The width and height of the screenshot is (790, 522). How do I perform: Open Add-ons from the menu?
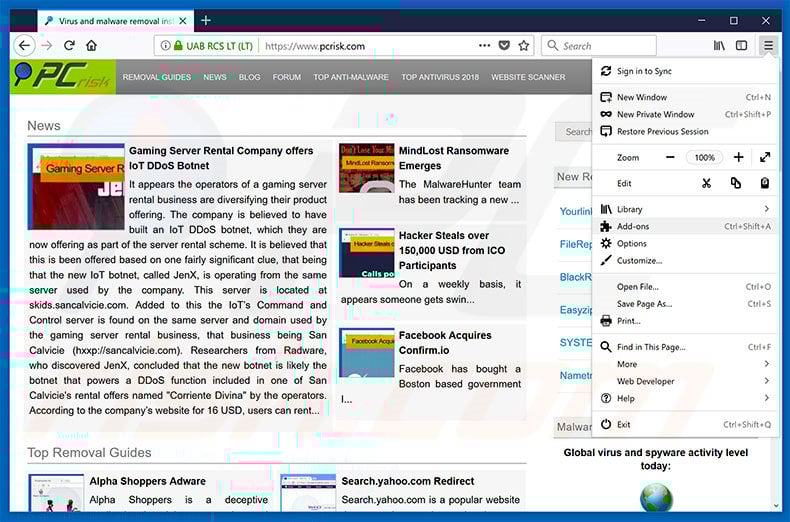[684, 226]
